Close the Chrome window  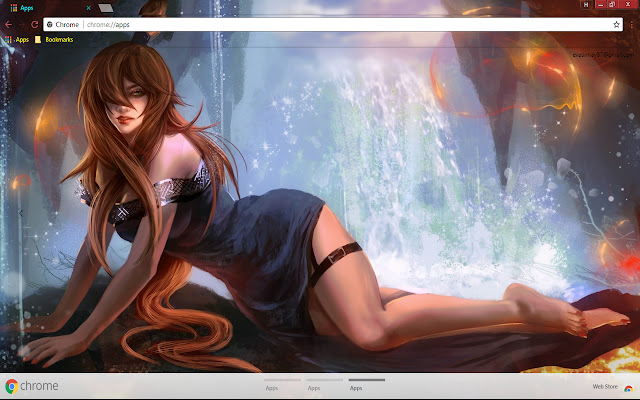pyautogui.click(x=628, y=4)
